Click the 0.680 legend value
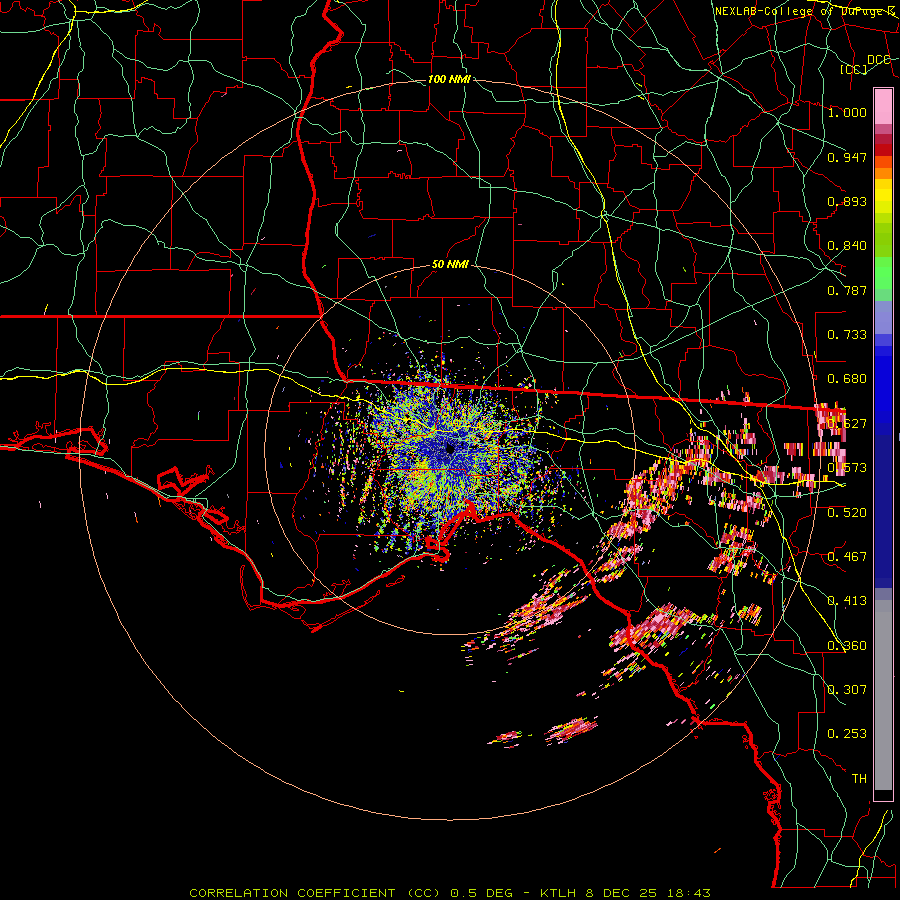This screenshot has width=900, height=900. 847,379
